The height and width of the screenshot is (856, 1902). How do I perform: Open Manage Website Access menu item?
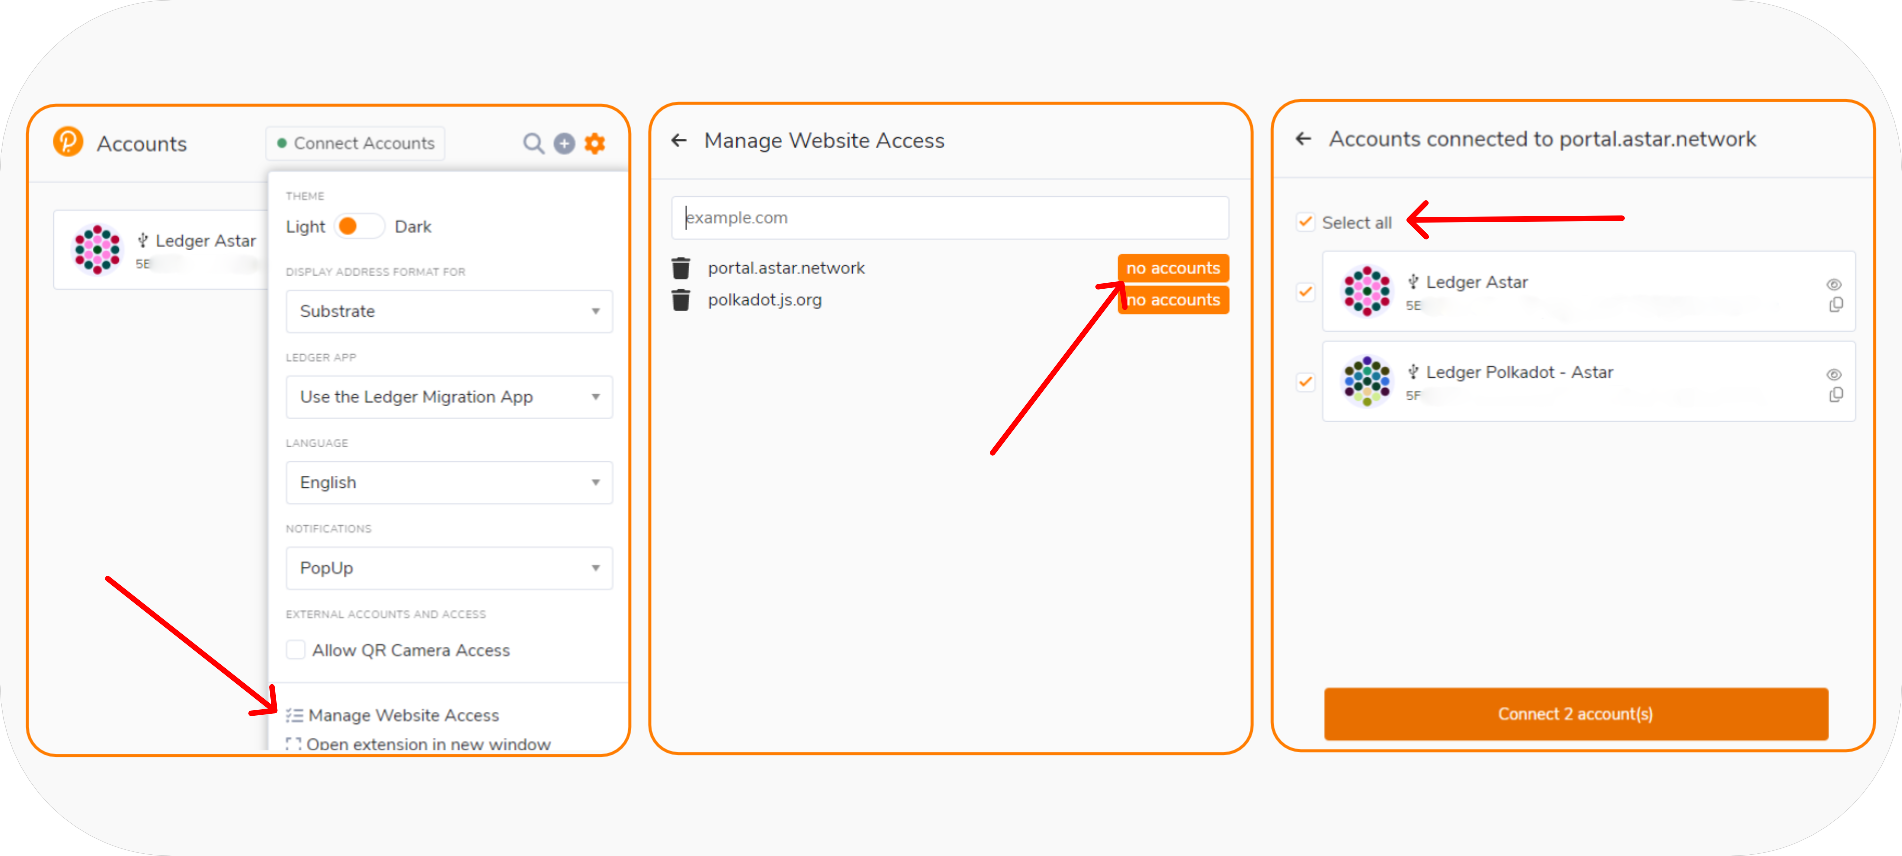tap(403, 715)
